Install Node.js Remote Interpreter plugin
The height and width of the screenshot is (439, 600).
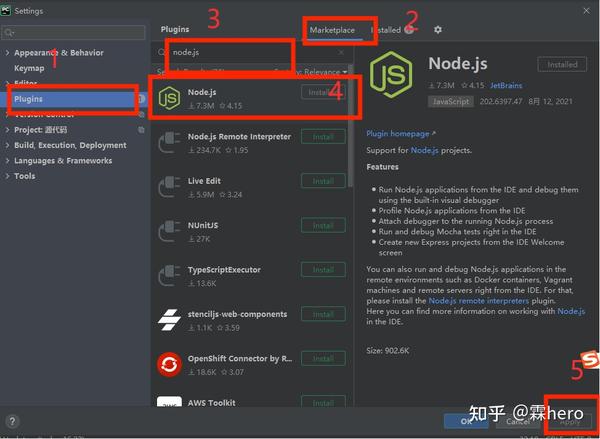323,137
